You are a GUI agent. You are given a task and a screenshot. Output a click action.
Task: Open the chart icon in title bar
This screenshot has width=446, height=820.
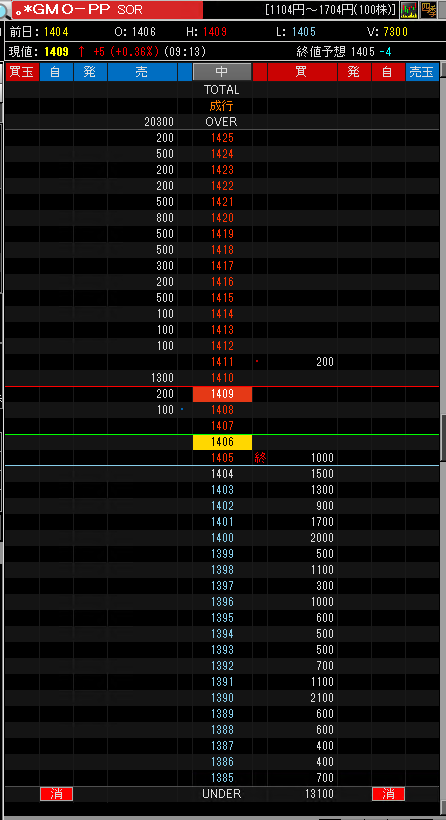pos(408,10)
